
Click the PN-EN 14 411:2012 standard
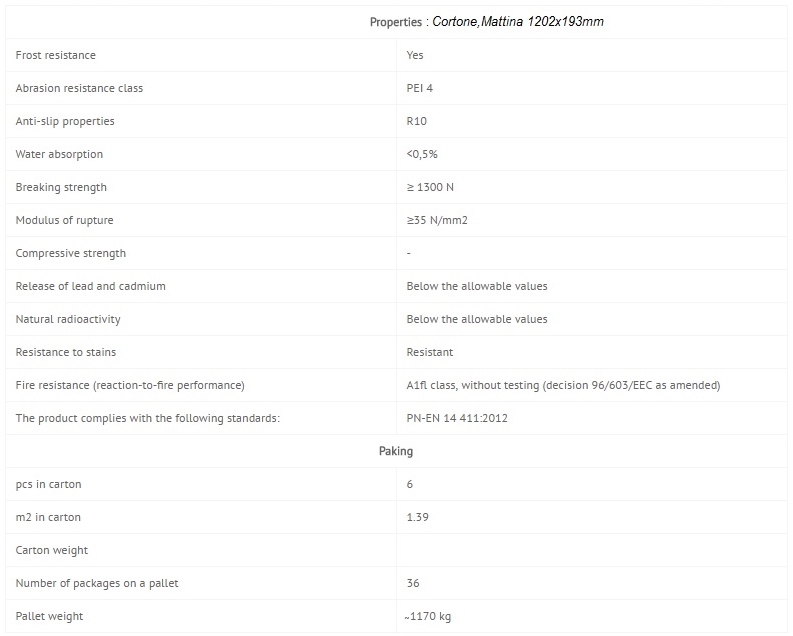[457, 418]
